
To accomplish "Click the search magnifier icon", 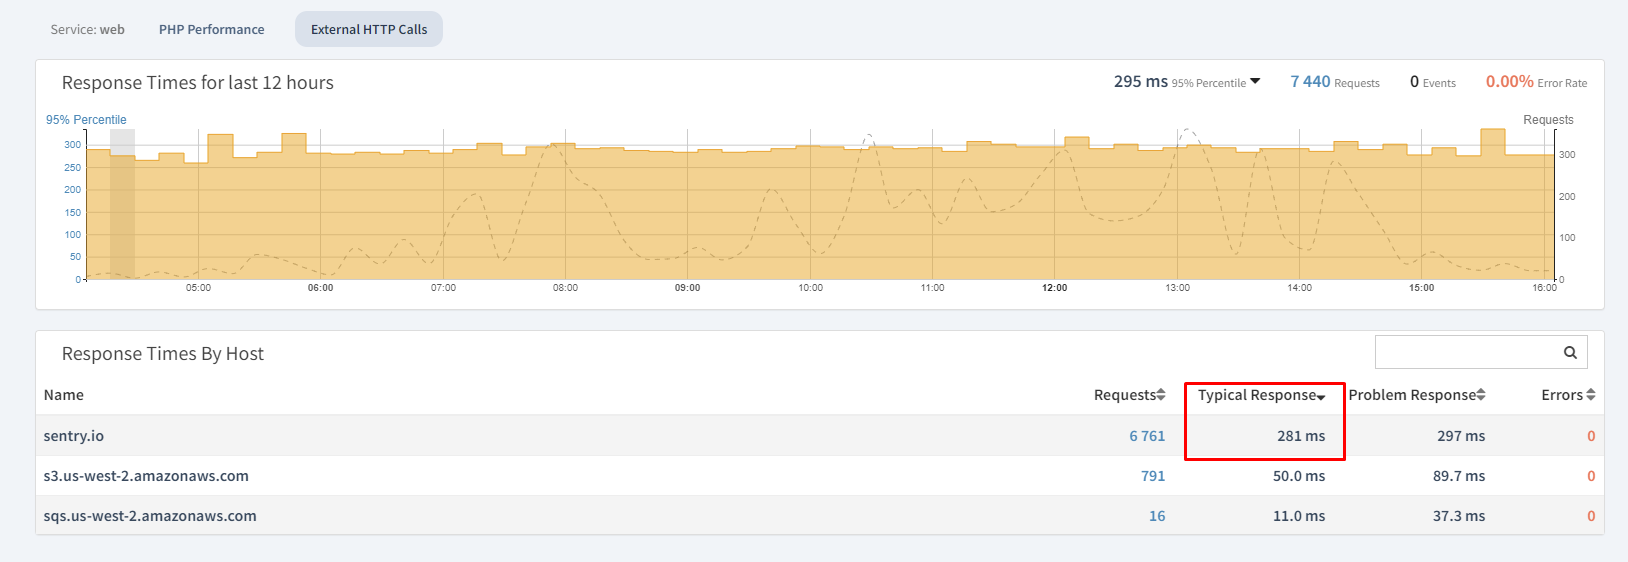I will pyautogui.click(x=1570, y=352).
